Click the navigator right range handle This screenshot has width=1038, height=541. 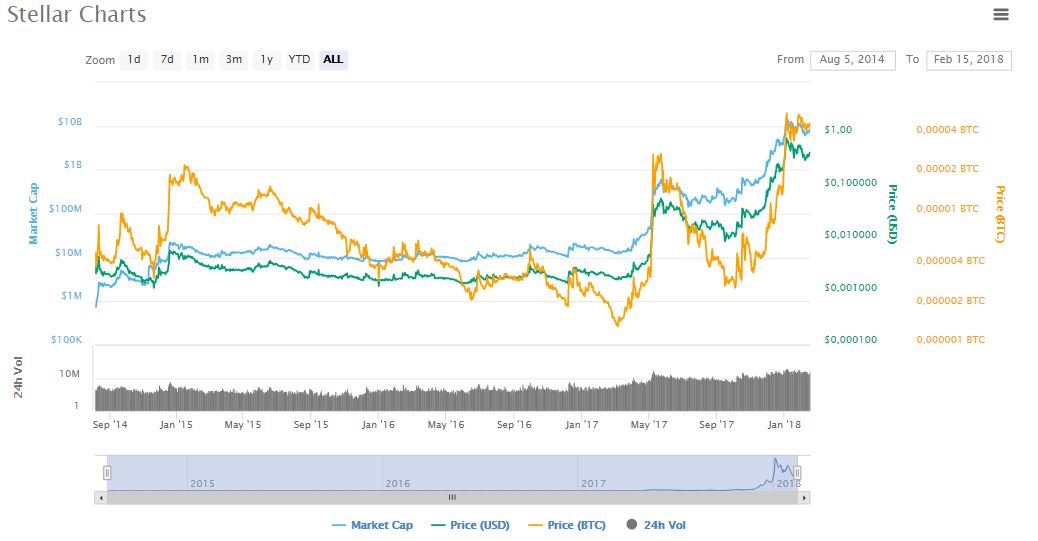tap(797, 473)
